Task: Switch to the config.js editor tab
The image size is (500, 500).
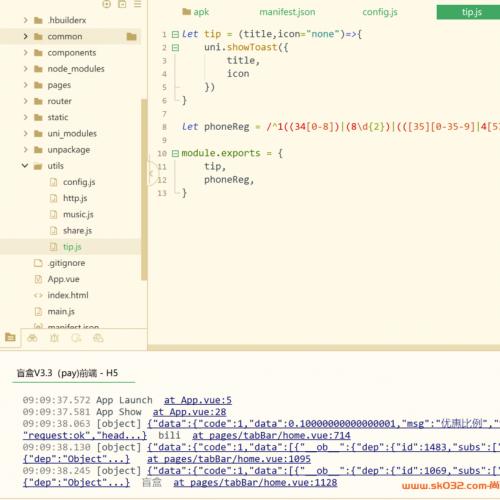Action: pyautogui.click(x=380, y=12)
